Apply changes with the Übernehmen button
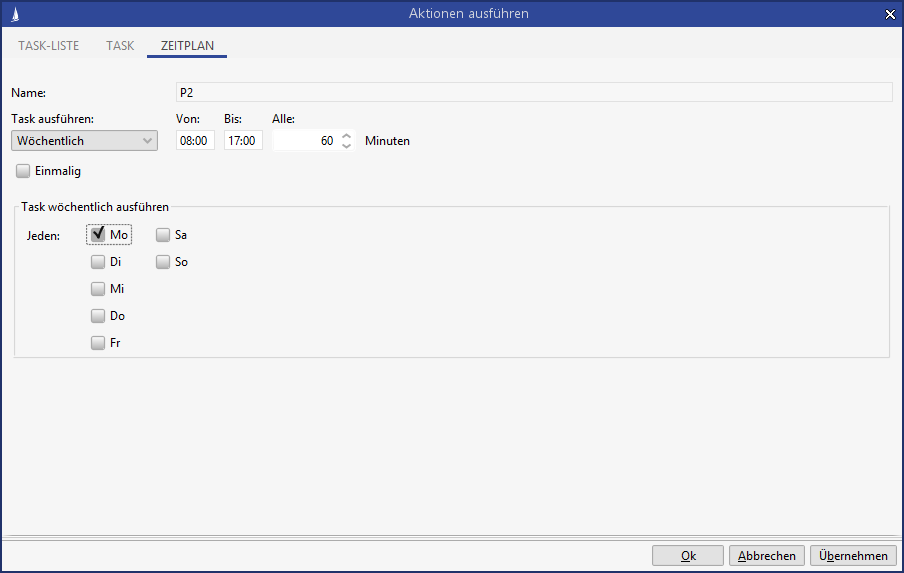Viewport: 904px width, 573px height. click(853, 556)
